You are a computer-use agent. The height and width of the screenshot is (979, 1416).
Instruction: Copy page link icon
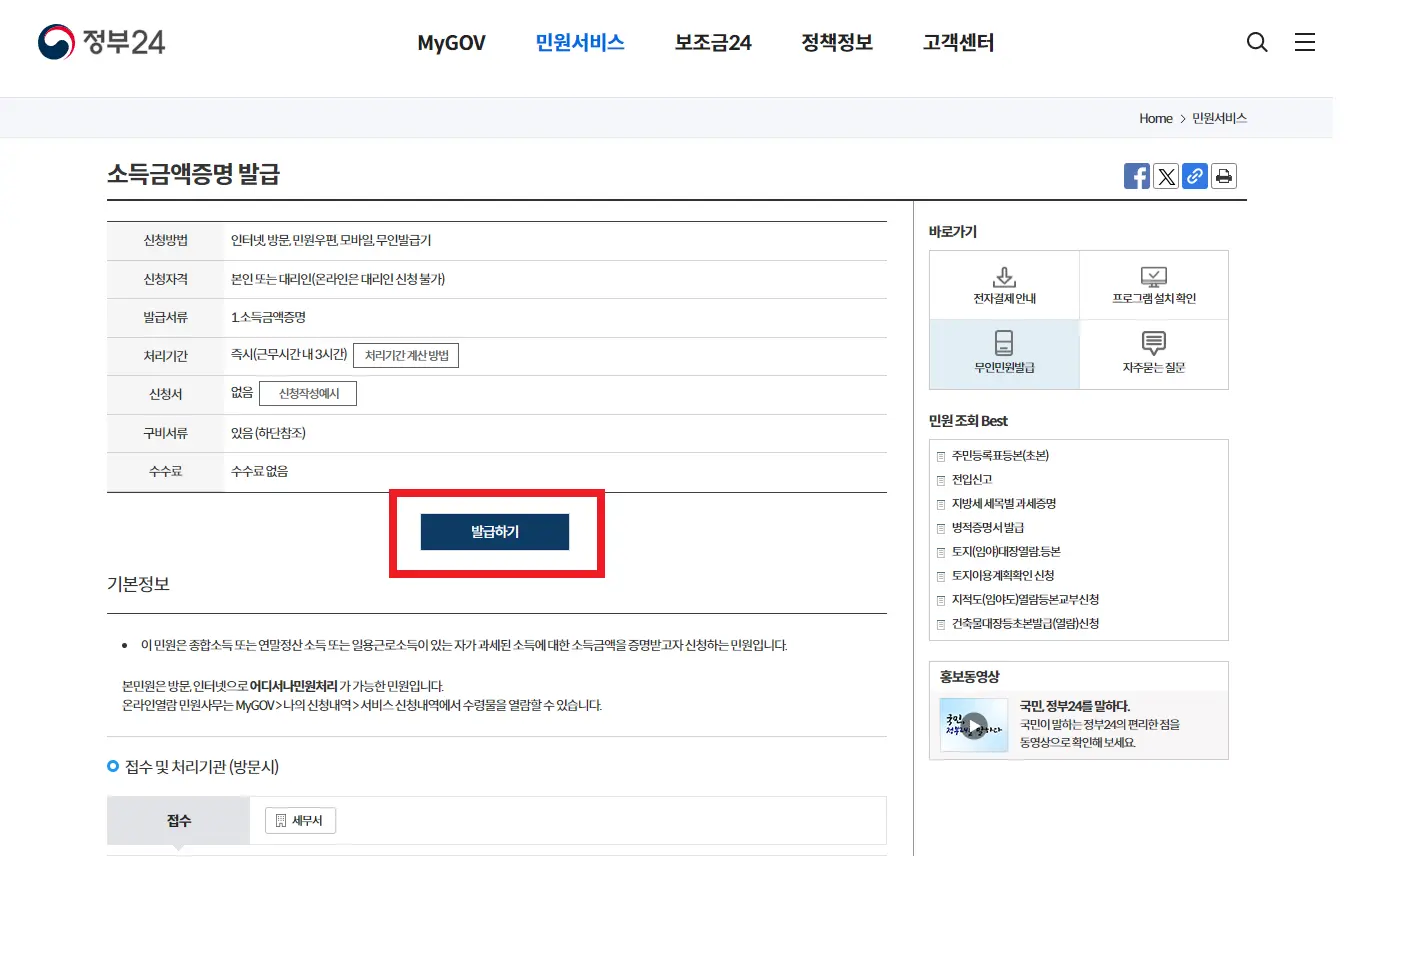click(1195, 176)
